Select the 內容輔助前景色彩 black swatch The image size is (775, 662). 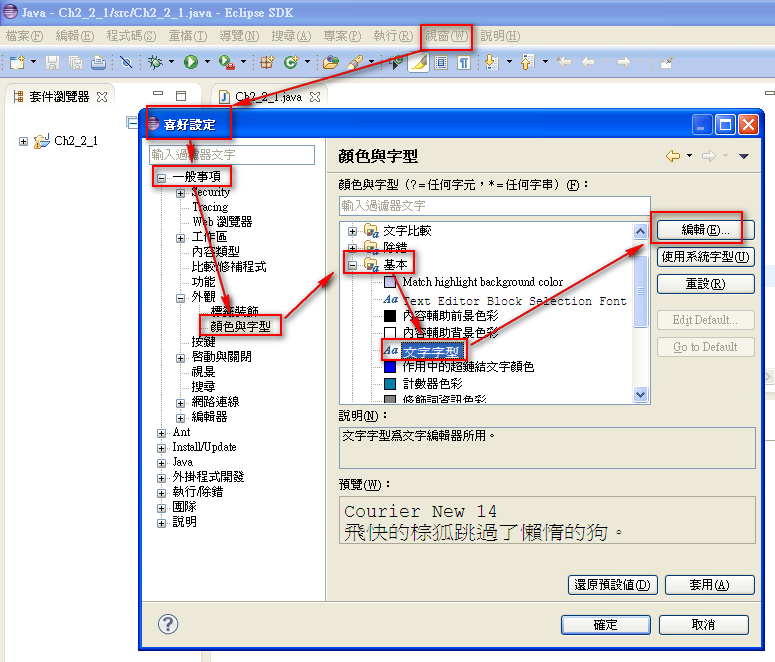[390, 316]
